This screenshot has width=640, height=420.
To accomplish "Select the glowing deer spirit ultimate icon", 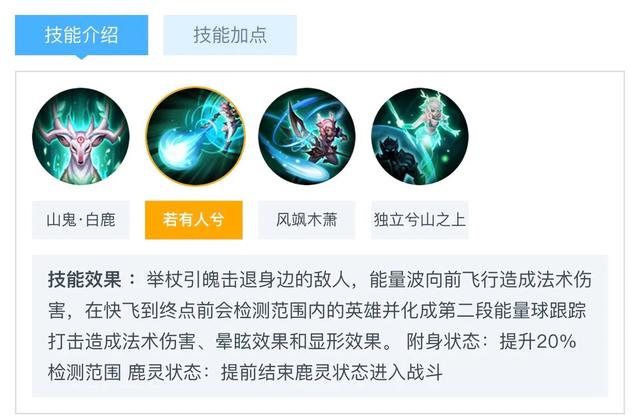I will click(420, 136).
